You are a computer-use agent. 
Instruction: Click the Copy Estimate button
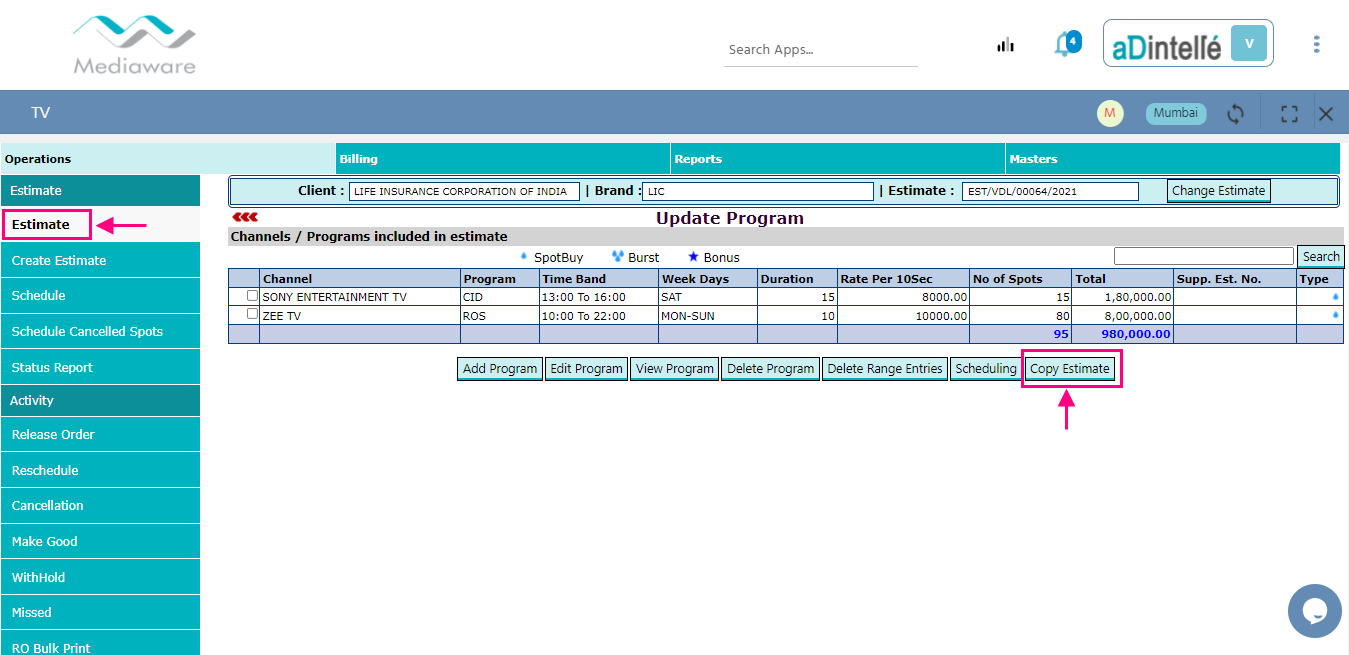pos(1070,369)
